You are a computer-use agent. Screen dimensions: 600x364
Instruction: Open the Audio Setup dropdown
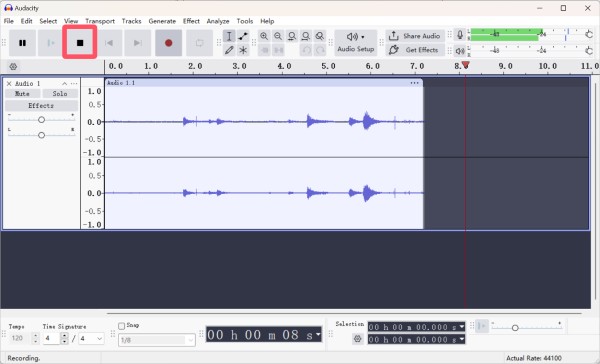click(355, 43)
